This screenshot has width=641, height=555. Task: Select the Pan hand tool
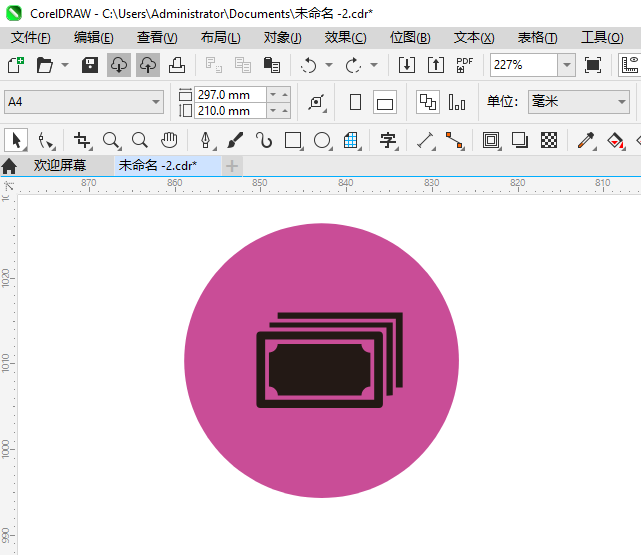pos(169,140)
